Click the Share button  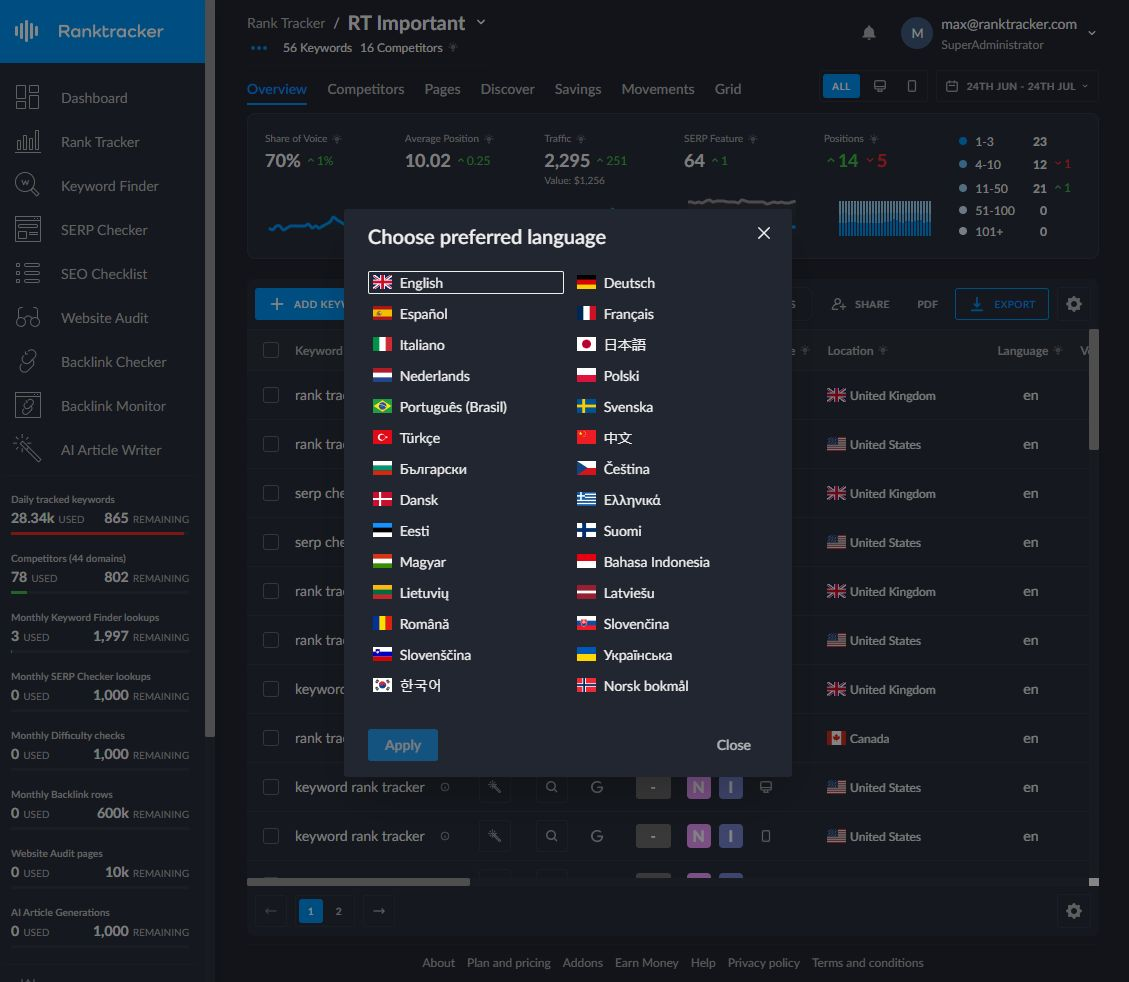click(860, 304)
